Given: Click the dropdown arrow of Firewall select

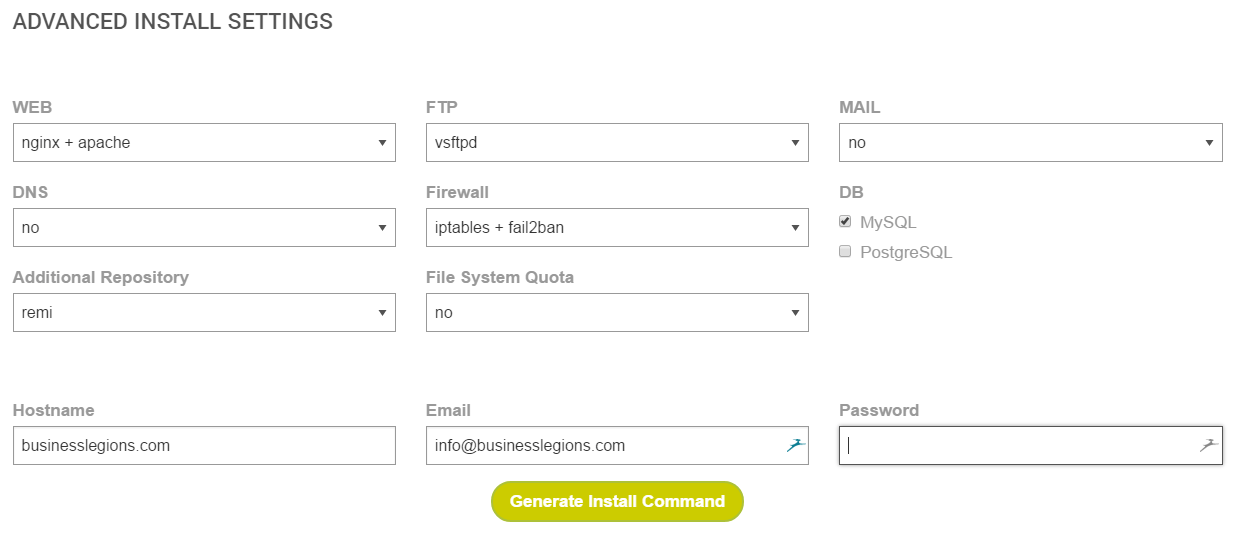Looking at the screenshot, I should tap(795, 228).
